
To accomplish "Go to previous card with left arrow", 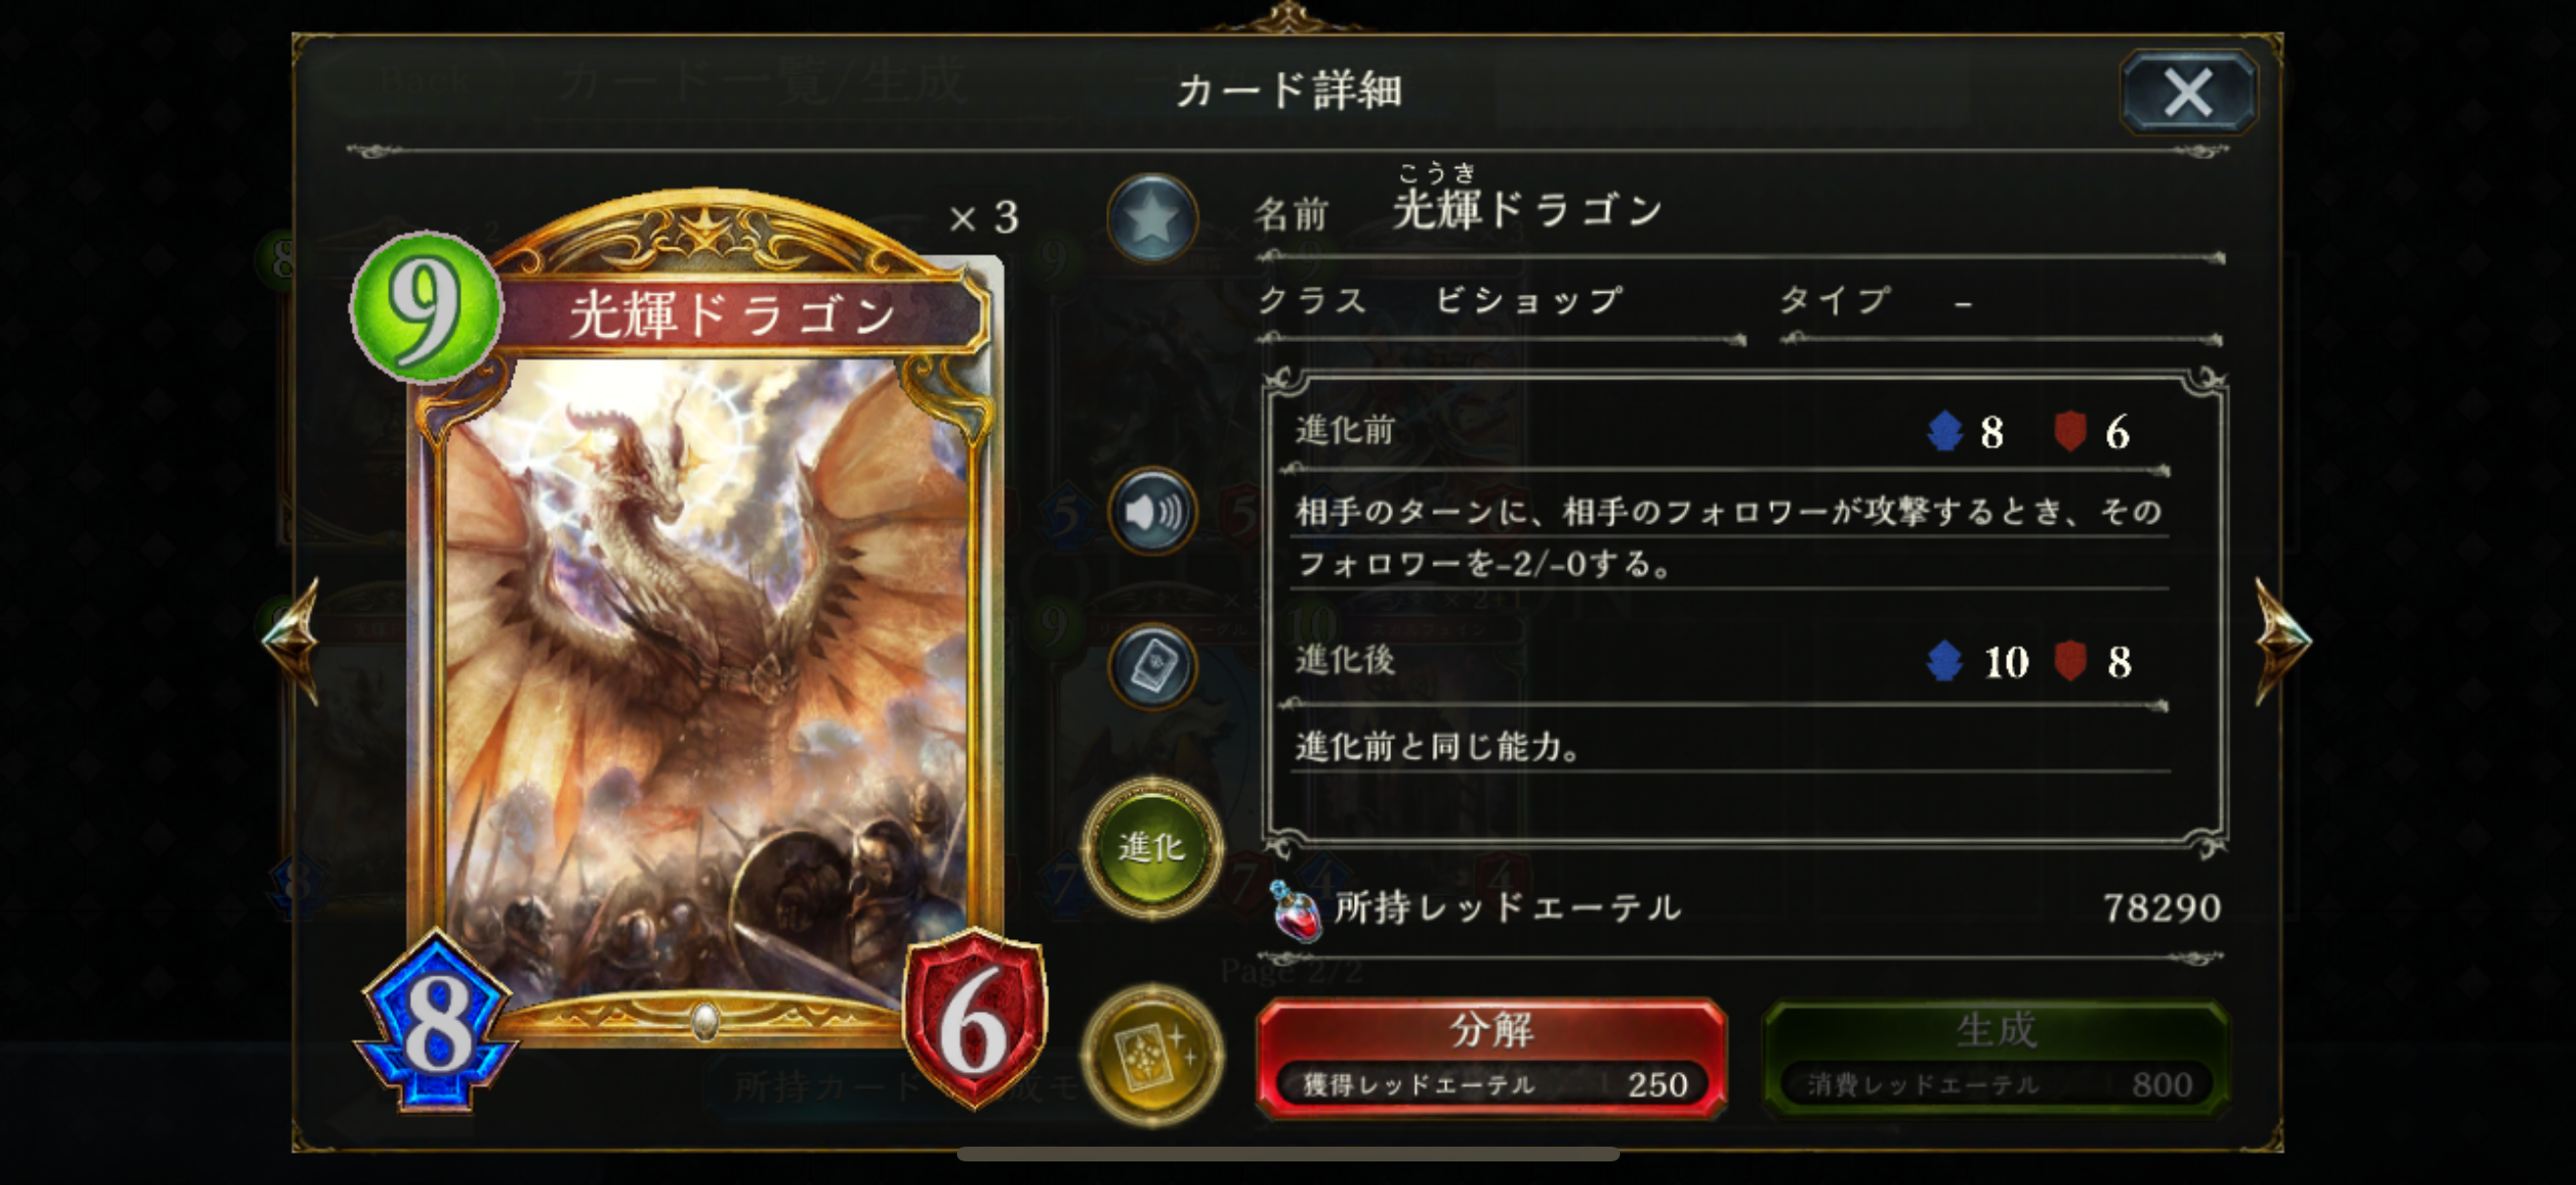I will [x=292, y=640].
